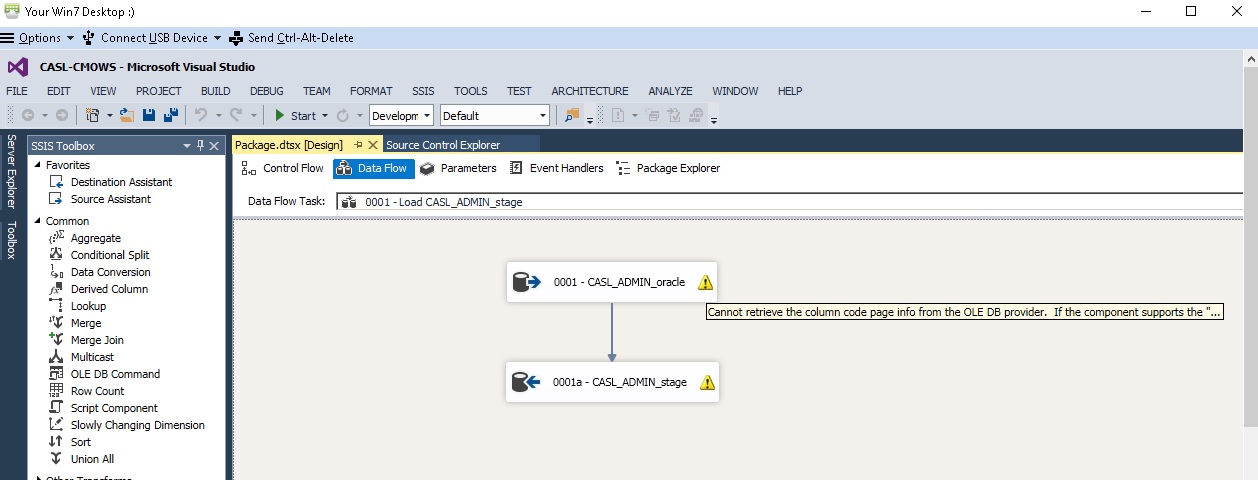1258x480 pixels.
Task: Open the HELP menu
Action: click(790, 91)
